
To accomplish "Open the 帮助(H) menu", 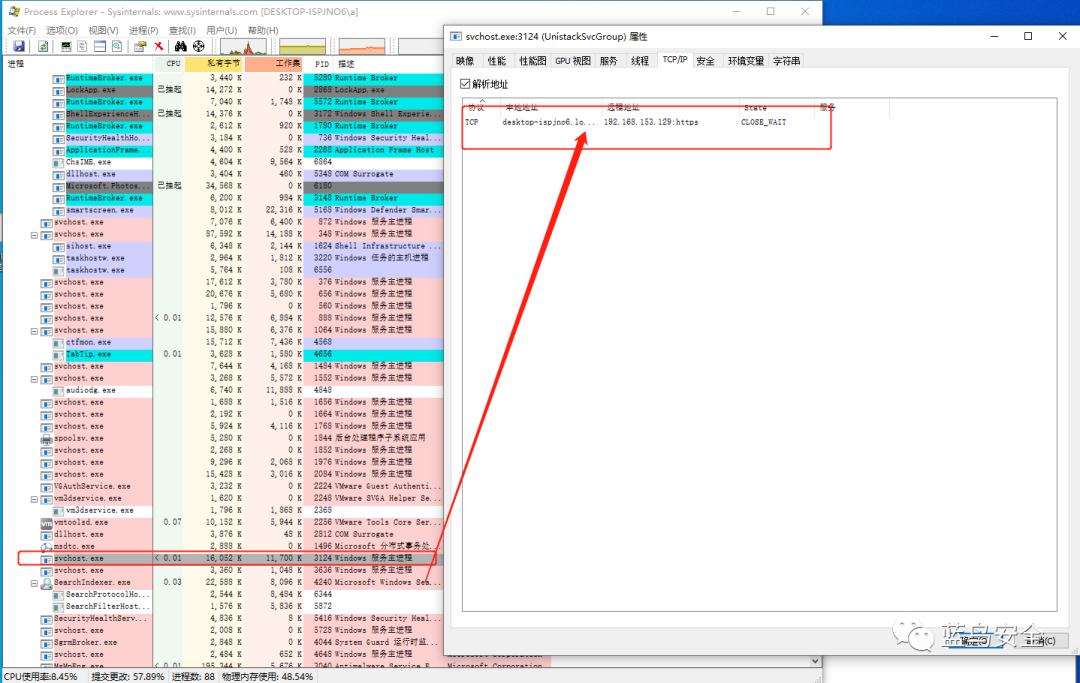I will (x=263, y=30).
